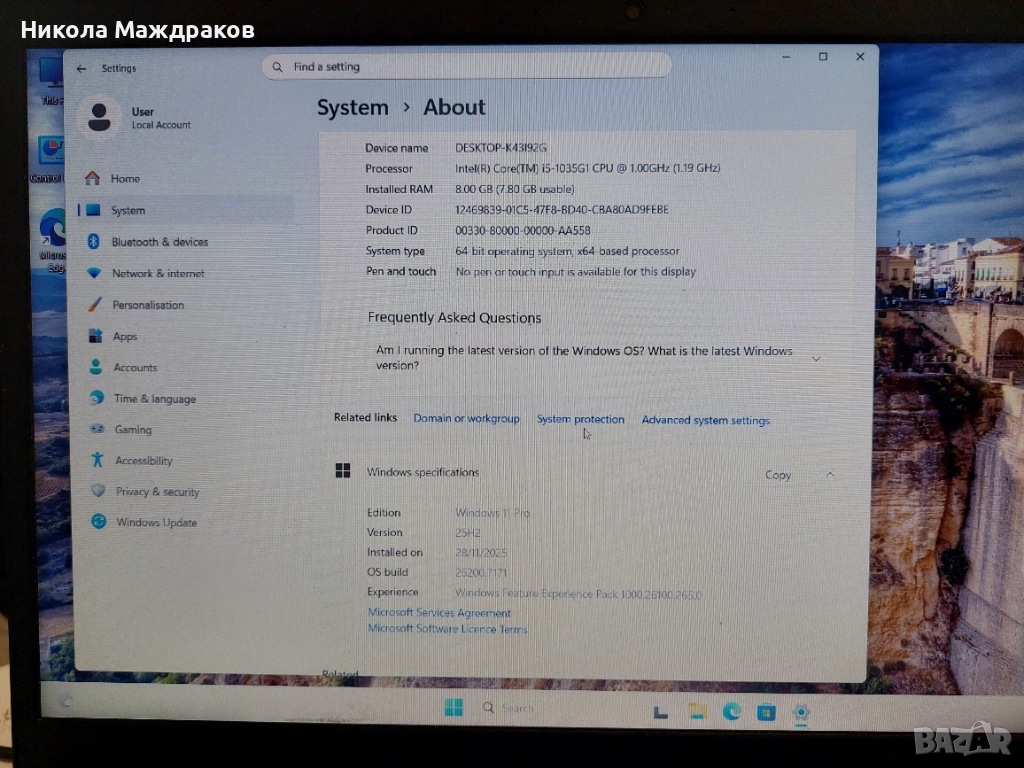Click the Personalisation paintbrush icon
The width and height of the screenshot is (1024, 768).
coord(94,305)
